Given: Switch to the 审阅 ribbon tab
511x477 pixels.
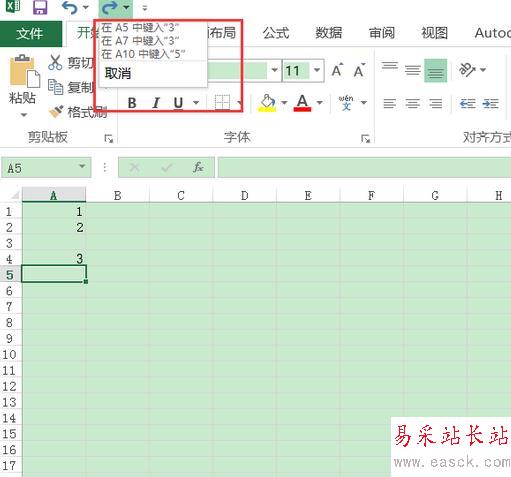Looking at the screenshot, I should tap(382, 33).
